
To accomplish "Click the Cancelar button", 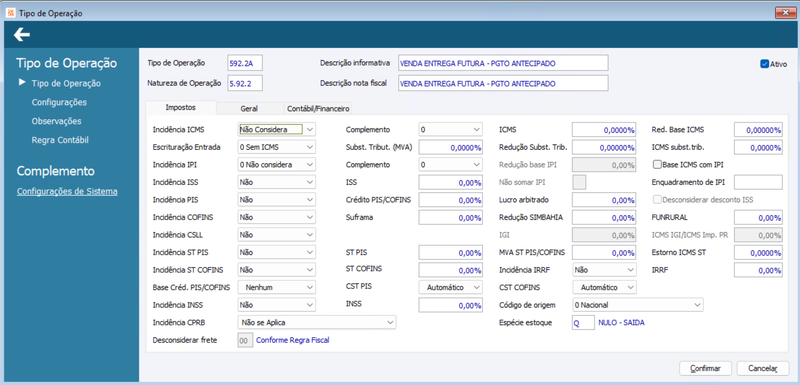I will pos(763,368).
